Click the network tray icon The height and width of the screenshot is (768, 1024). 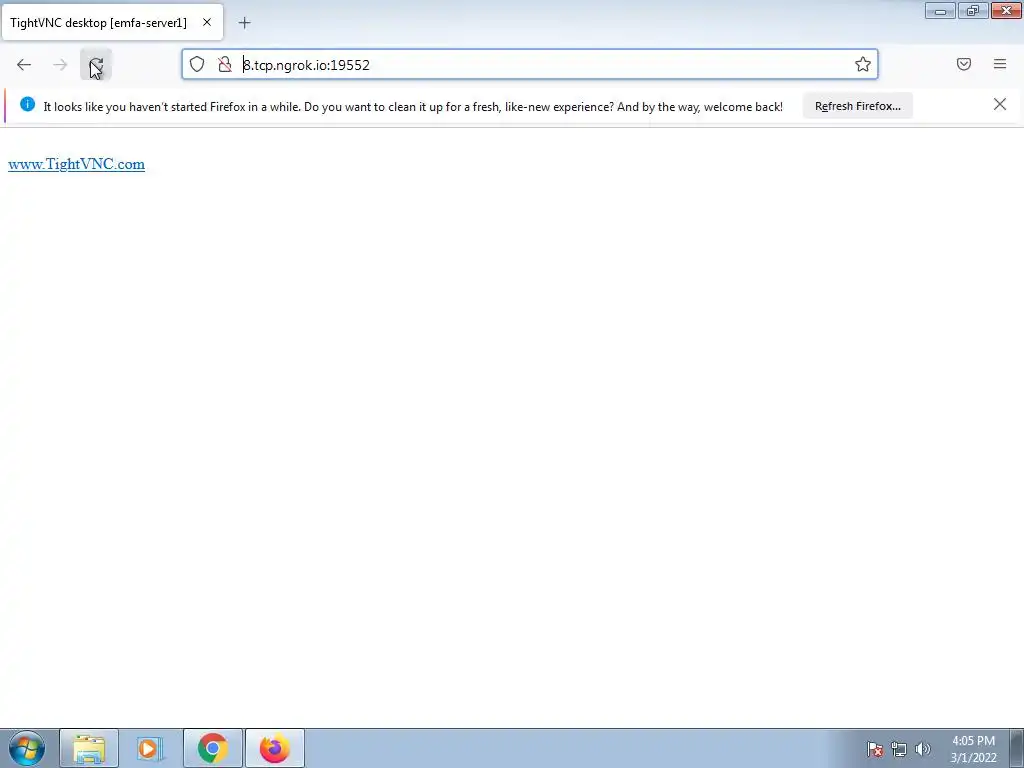tap(899, 749)
